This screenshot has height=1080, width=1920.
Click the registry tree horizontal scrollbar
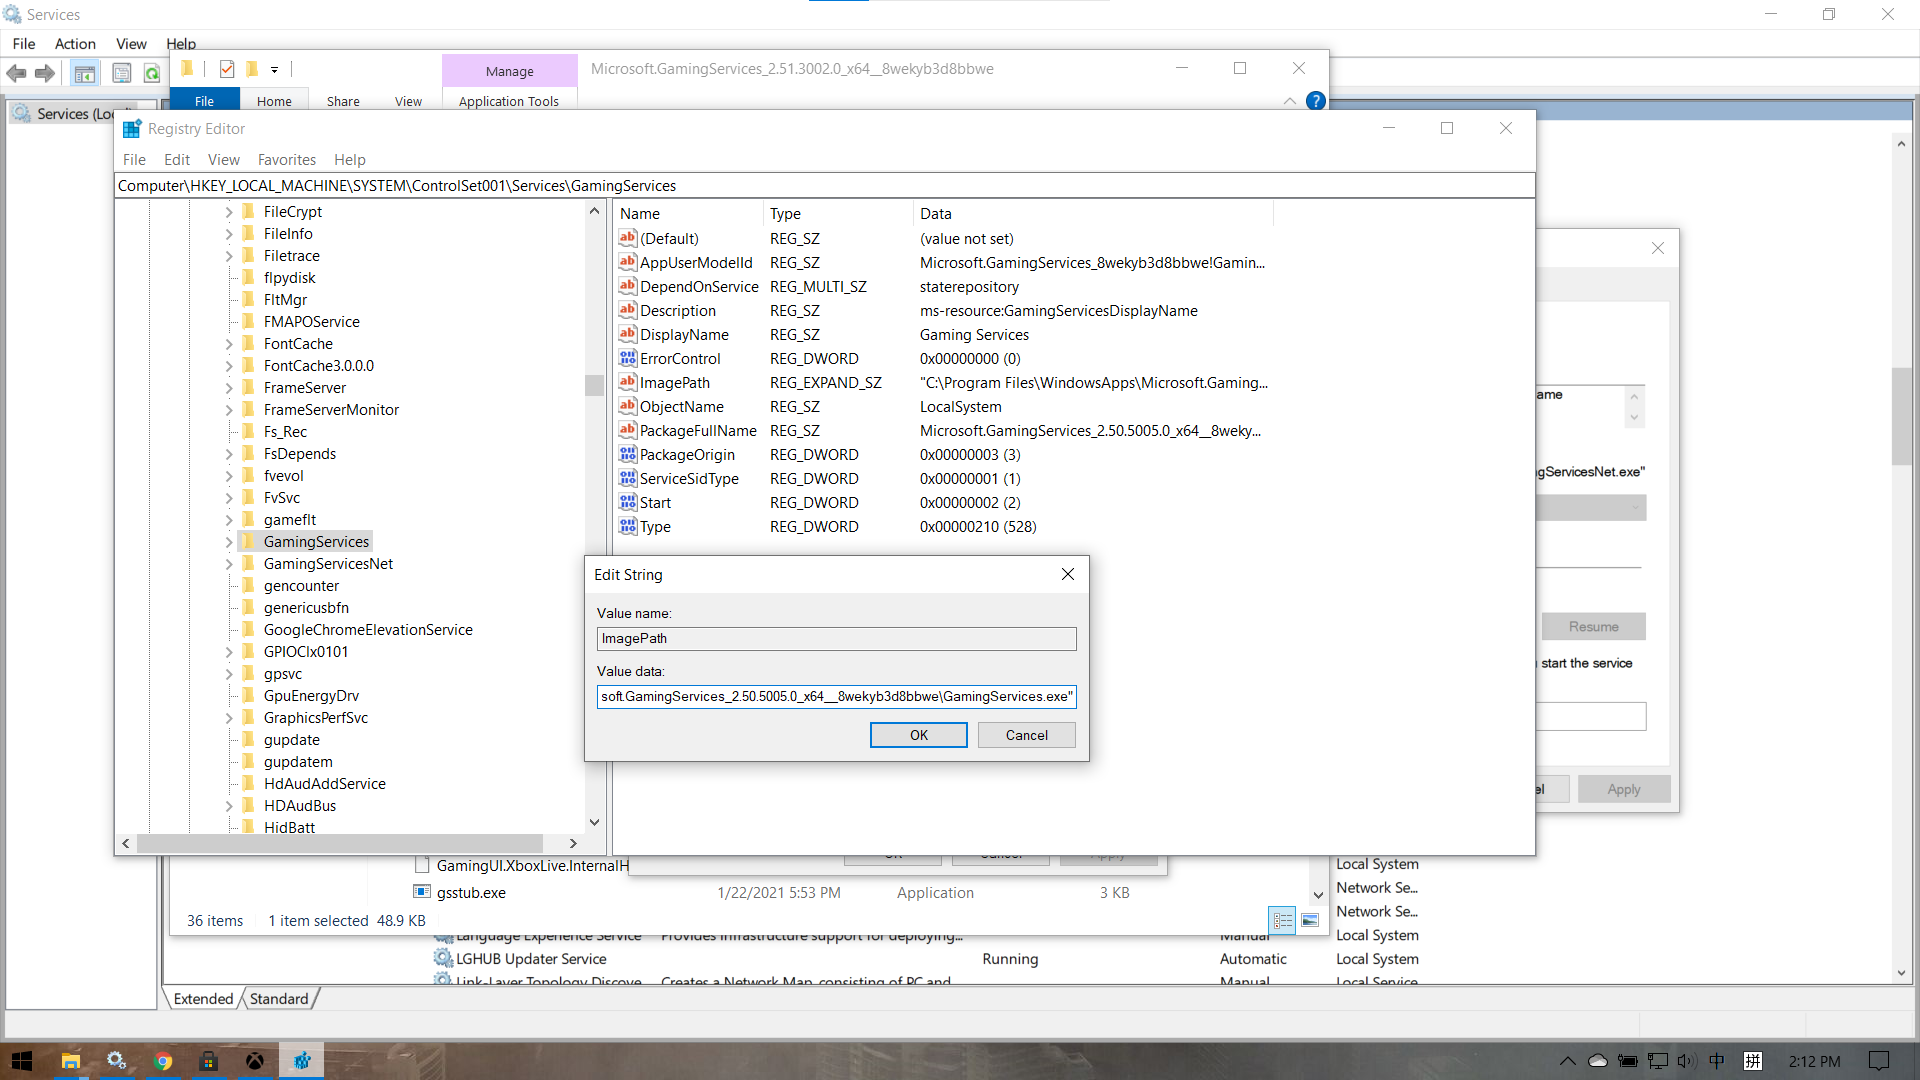[x=340, y=844]
